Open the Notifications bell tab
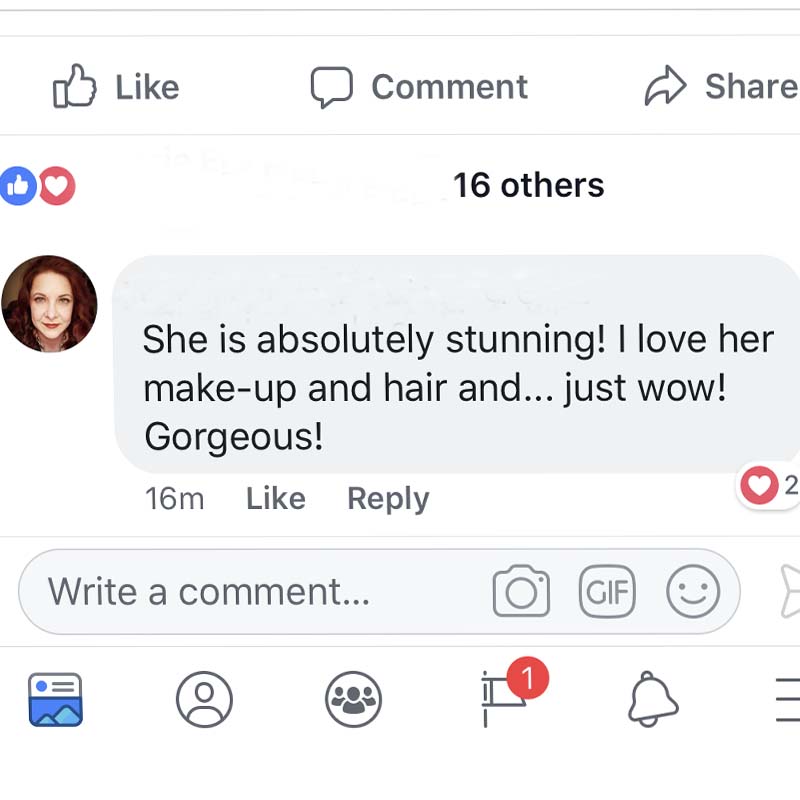The height and width of the screenshot is (800, 800). point(653,699)
